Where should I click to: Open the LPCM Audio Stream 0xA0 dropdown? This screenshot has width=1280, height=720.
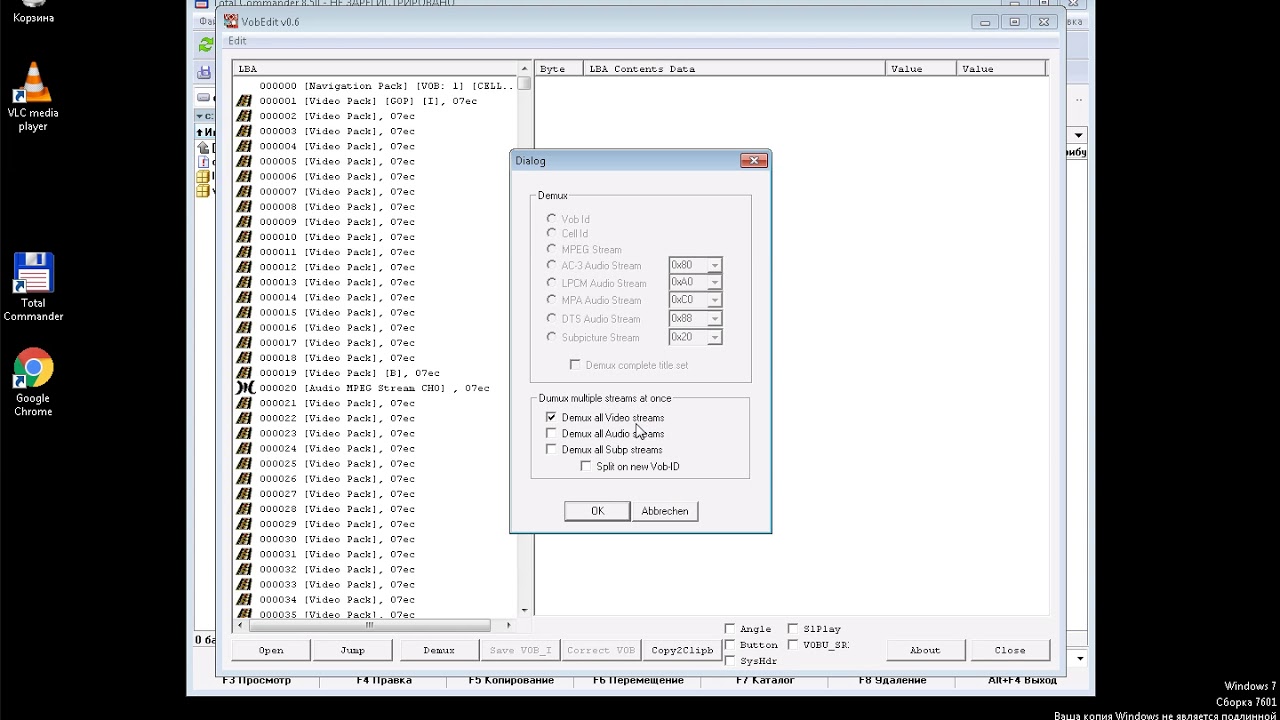(x=714, y=282)
